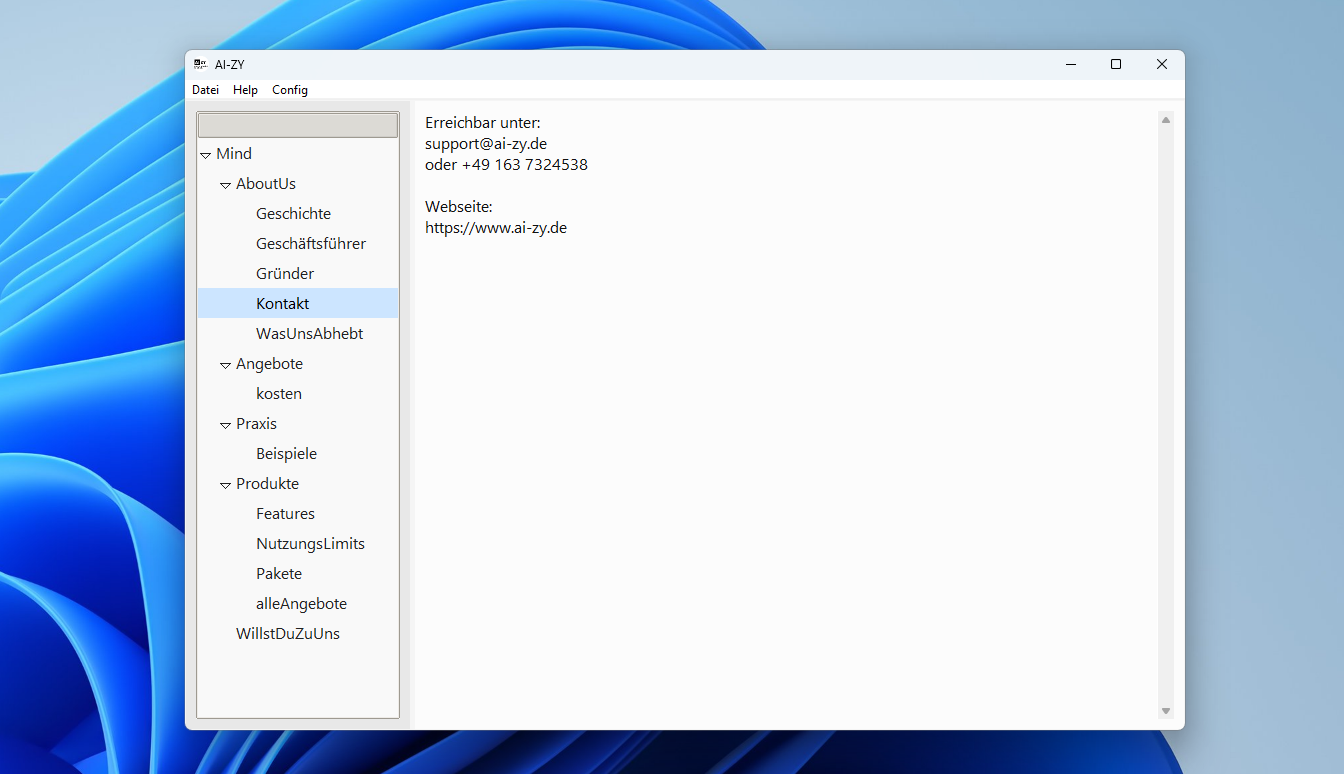Maximize the AI-ZY window

click(x=1116, y=64)
